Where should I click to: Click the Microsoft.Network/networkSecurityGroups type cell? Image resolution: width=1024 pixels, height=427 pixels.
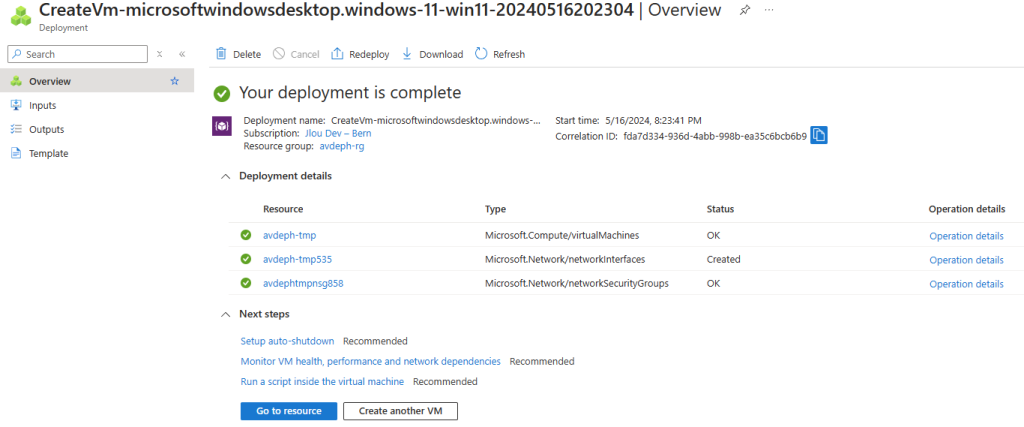click(x=577, y=283)
